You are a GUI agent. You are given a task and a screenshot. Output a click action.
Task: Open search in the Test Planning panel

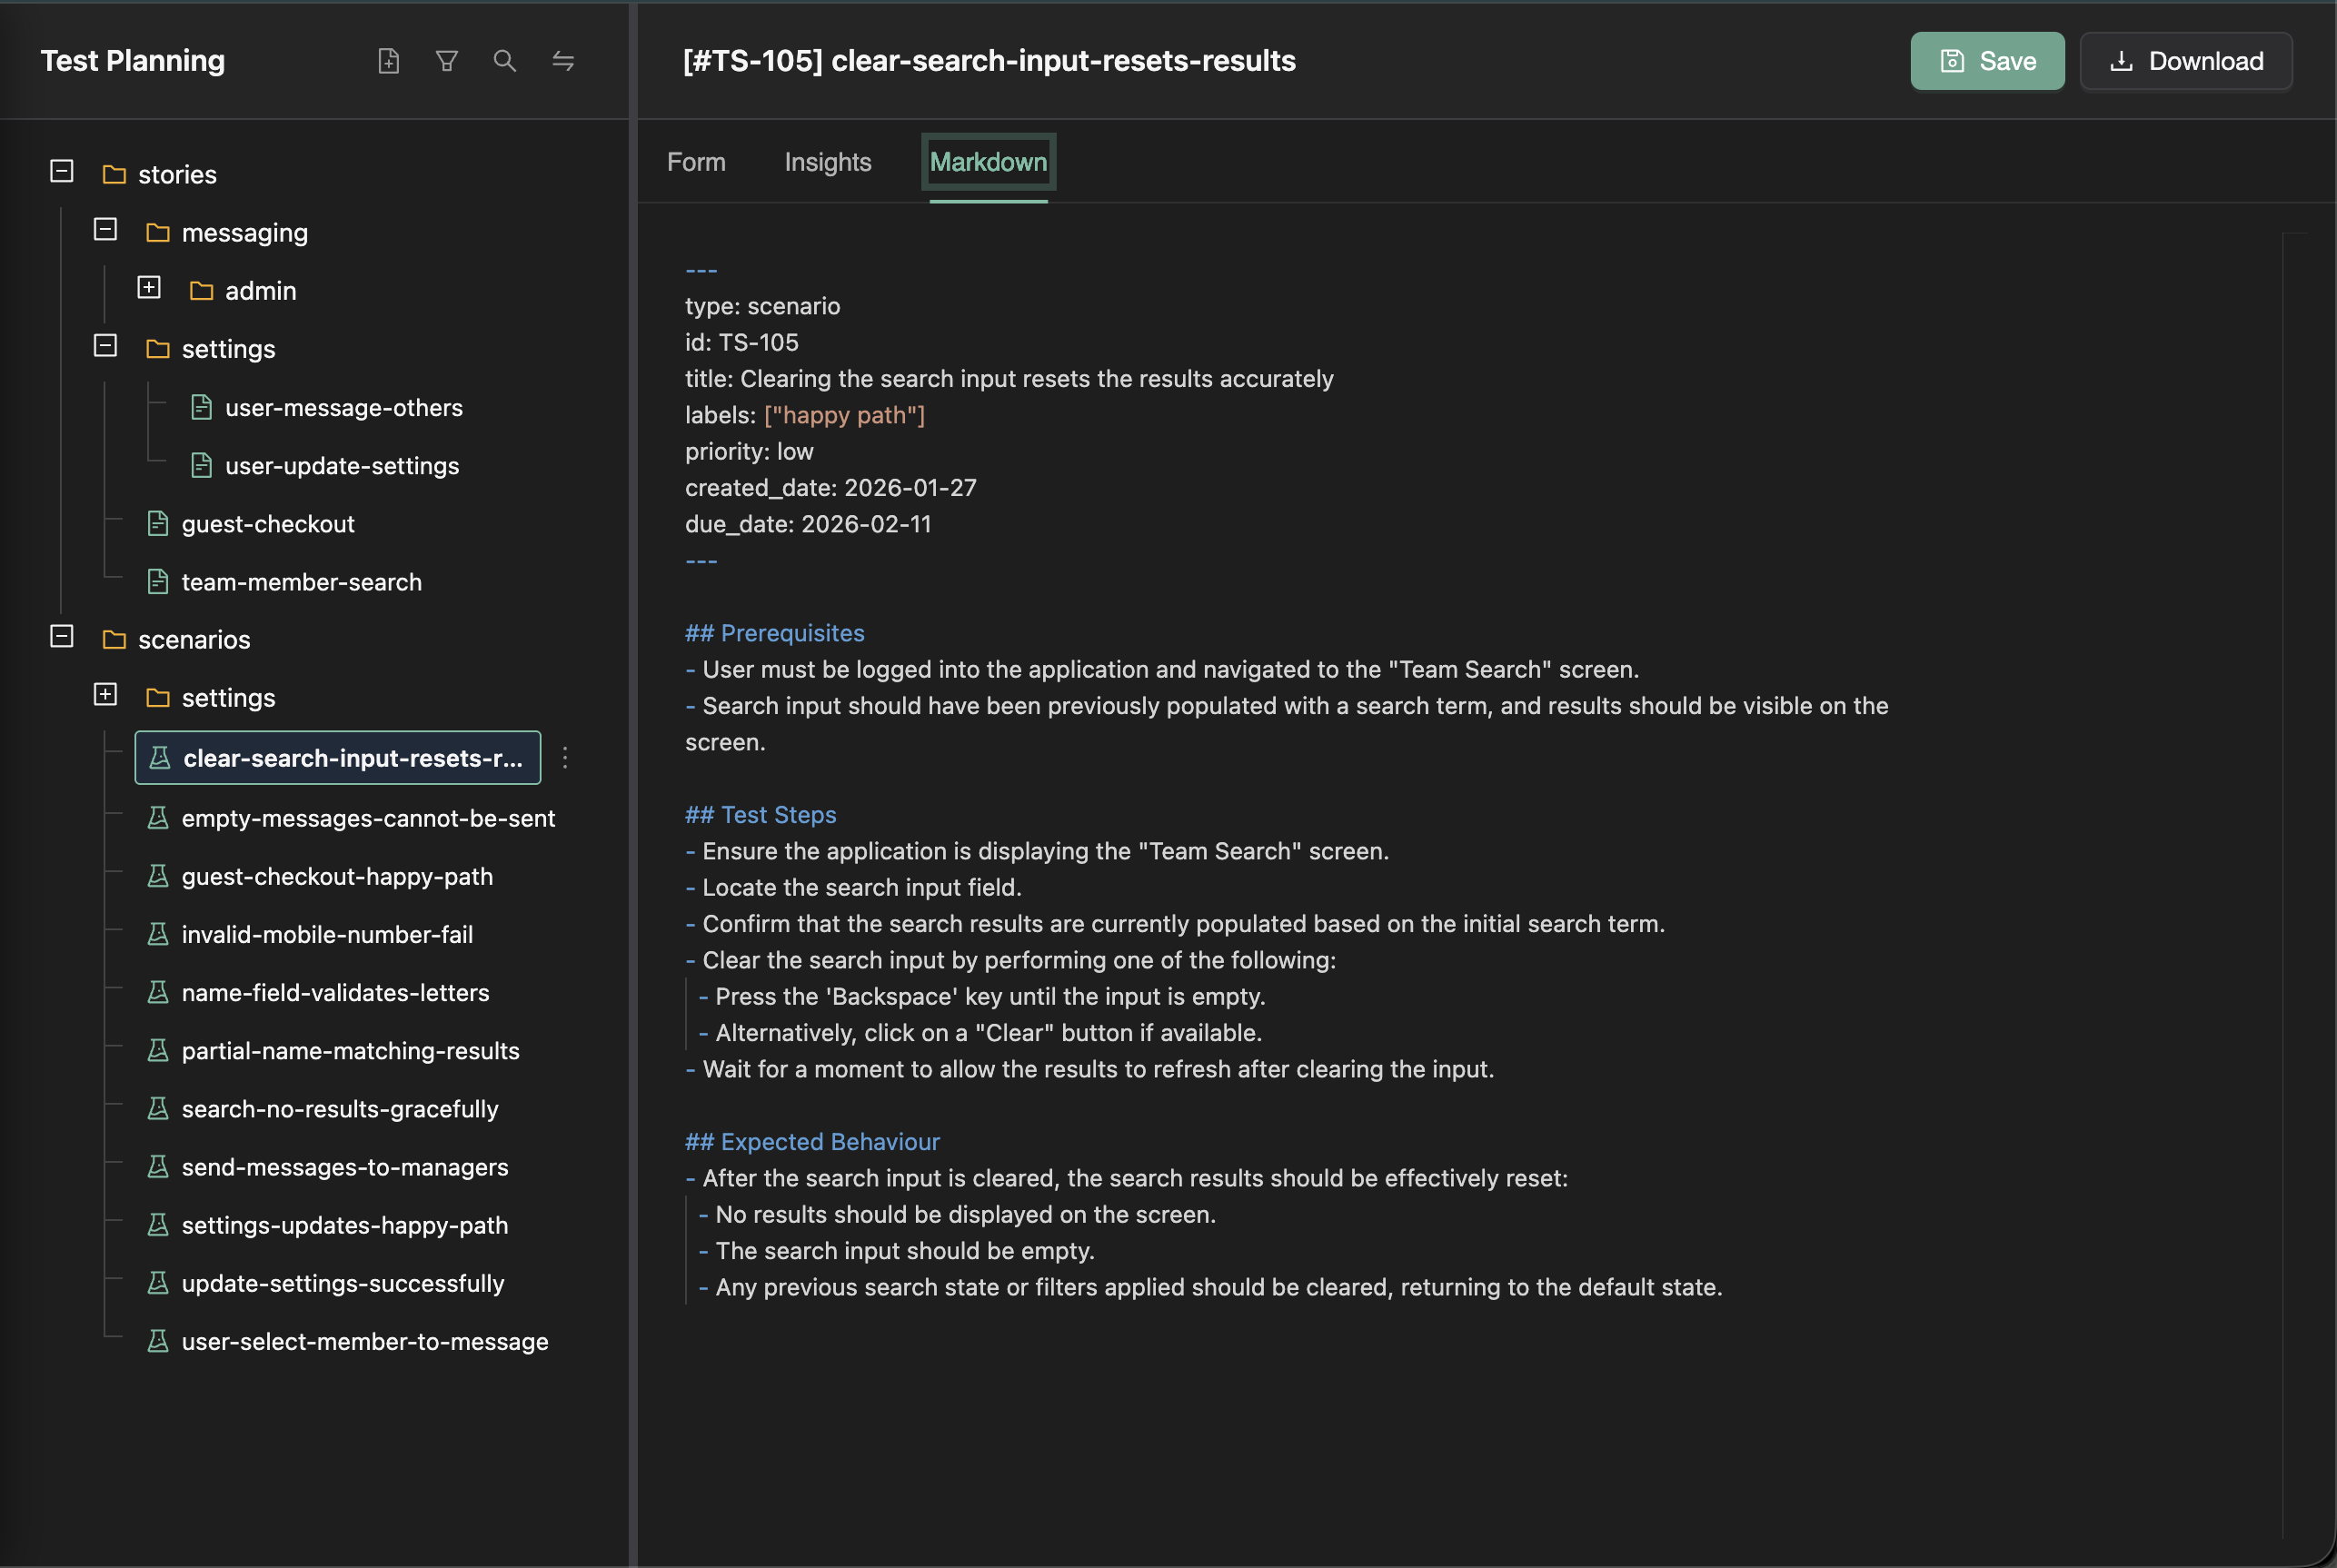click(x=505, y=61)
